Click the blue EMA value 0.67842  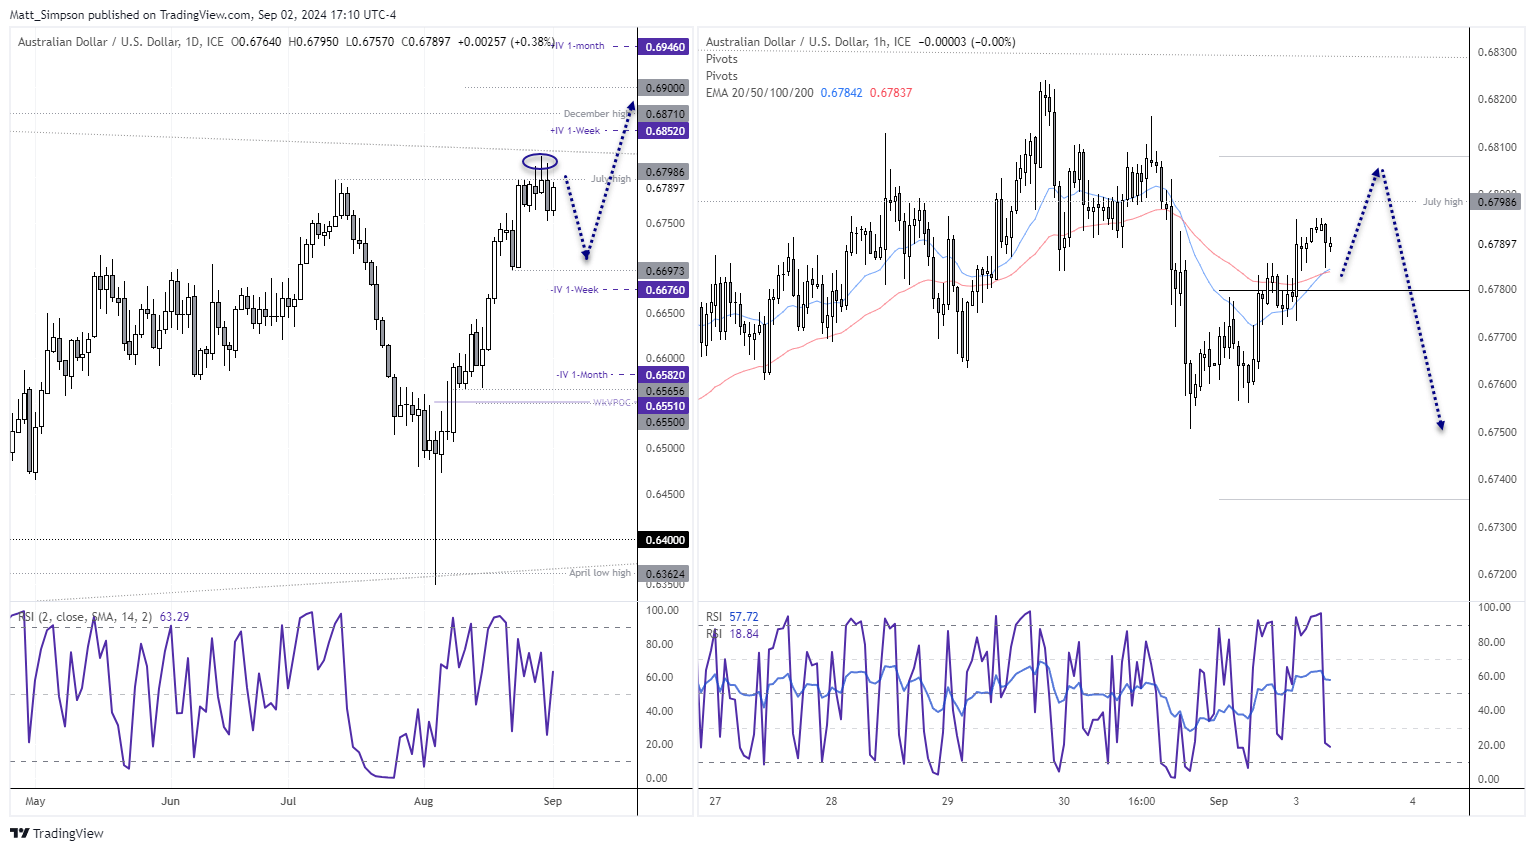click(841, 93)
